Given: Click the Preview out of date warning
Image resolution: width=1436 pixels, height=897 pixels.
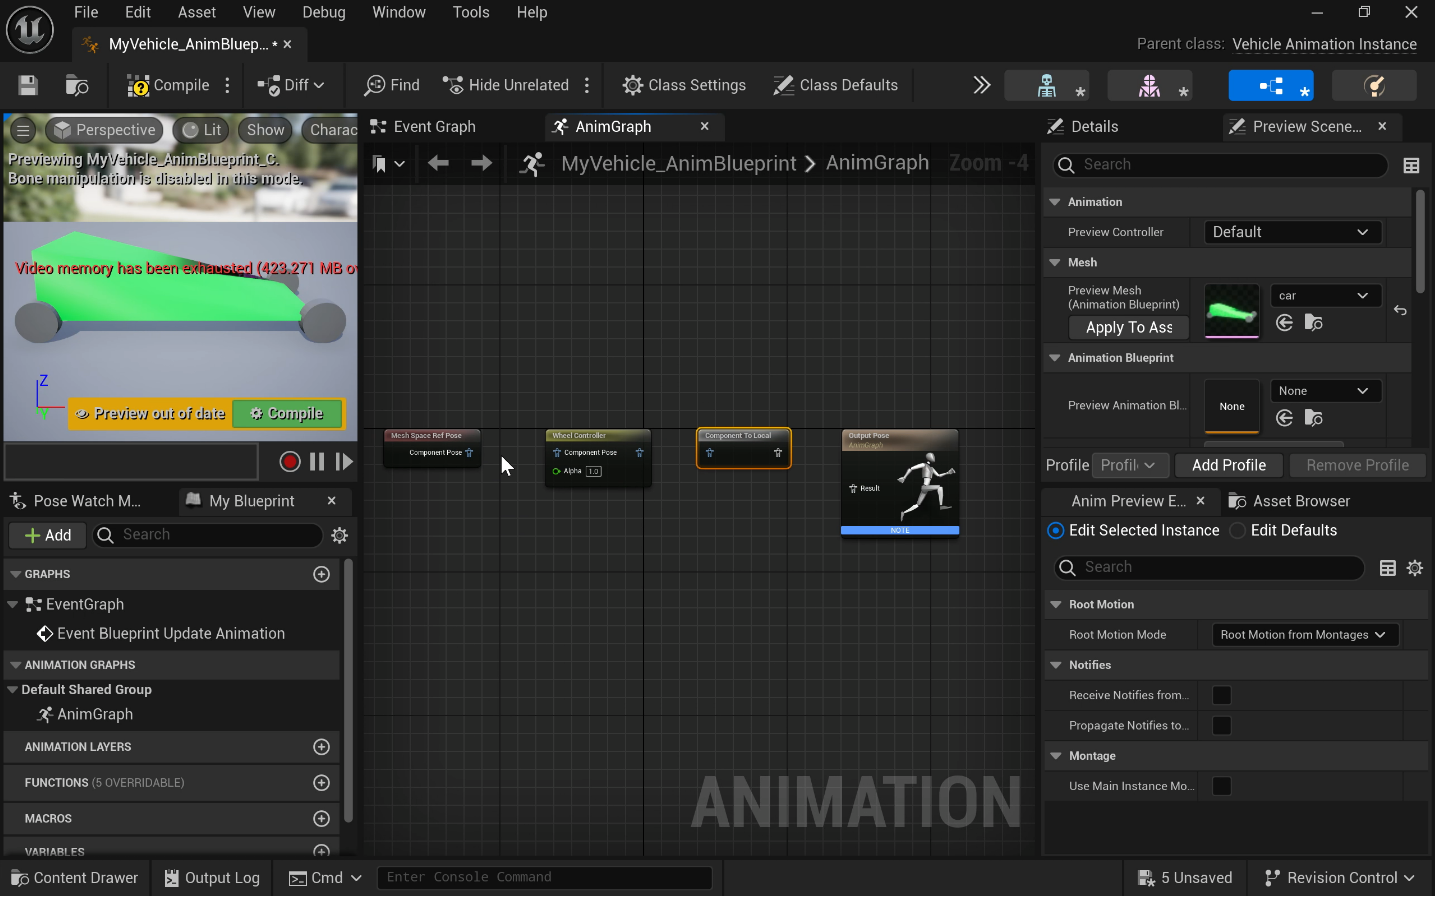Looking at the screenshot, I should pos(150,414).
